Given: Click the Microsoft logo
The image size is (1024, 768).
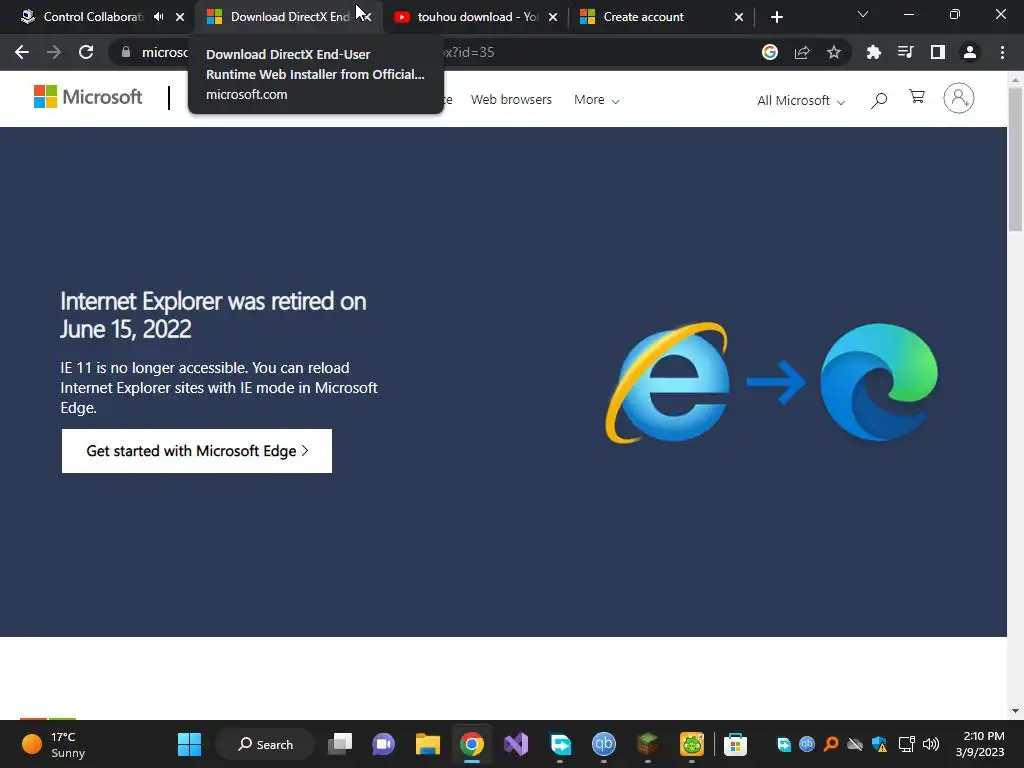Looking at the screenshot, I should coord(88,97).
